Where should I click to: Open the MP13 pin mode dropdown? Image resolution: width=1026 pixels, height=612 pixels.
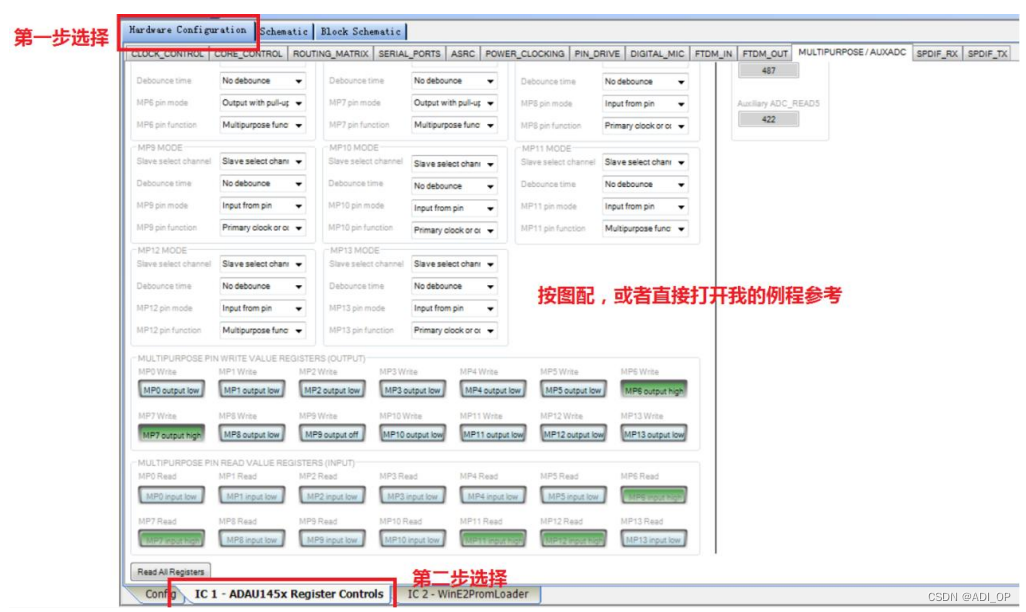pos(454,308)
